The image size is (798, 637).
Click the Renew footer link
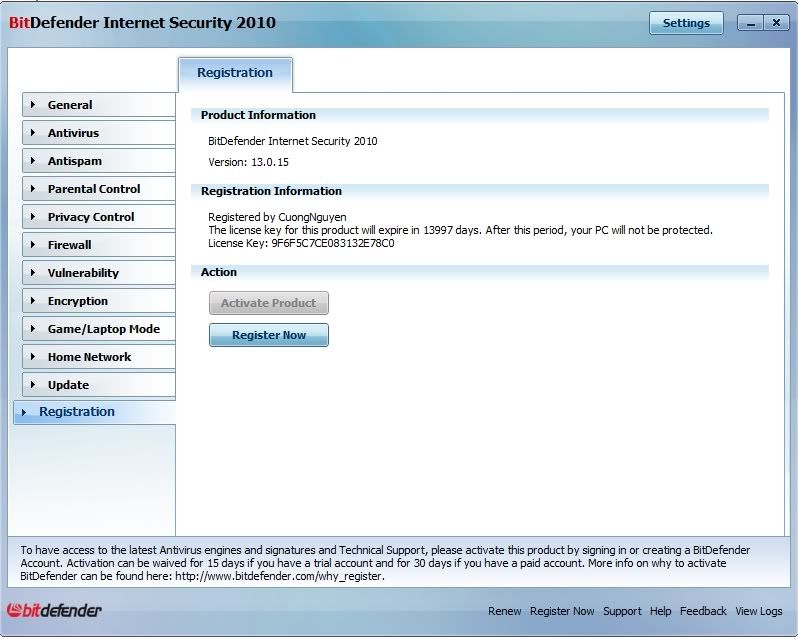point(504,611)
